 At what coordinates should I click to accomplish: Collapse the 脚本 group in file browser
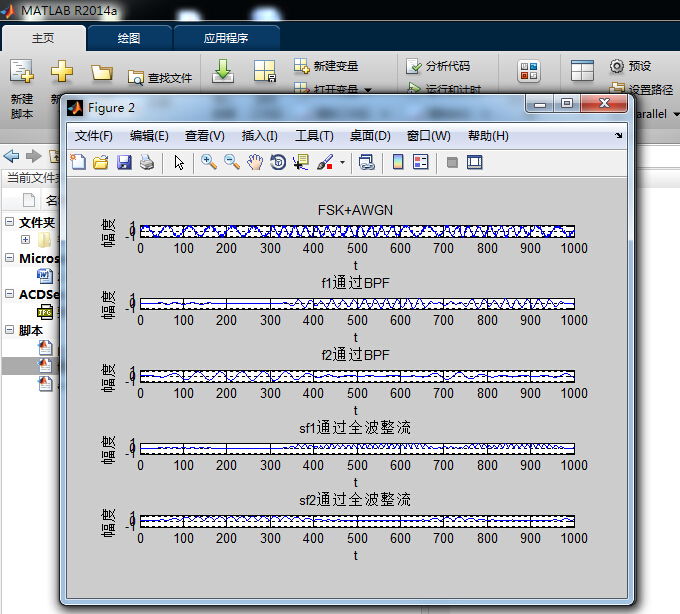pos(10,330)
